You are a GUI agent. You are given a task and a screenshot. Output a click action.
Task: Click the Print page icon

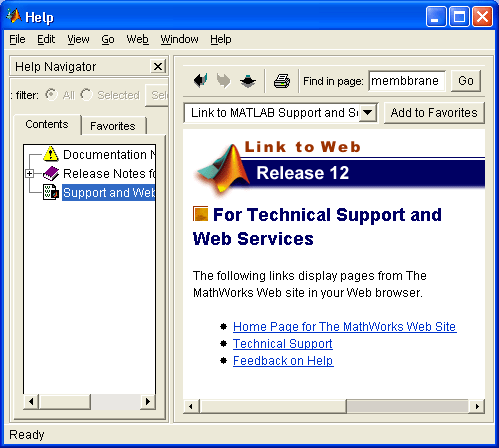(x=282, y=81)
